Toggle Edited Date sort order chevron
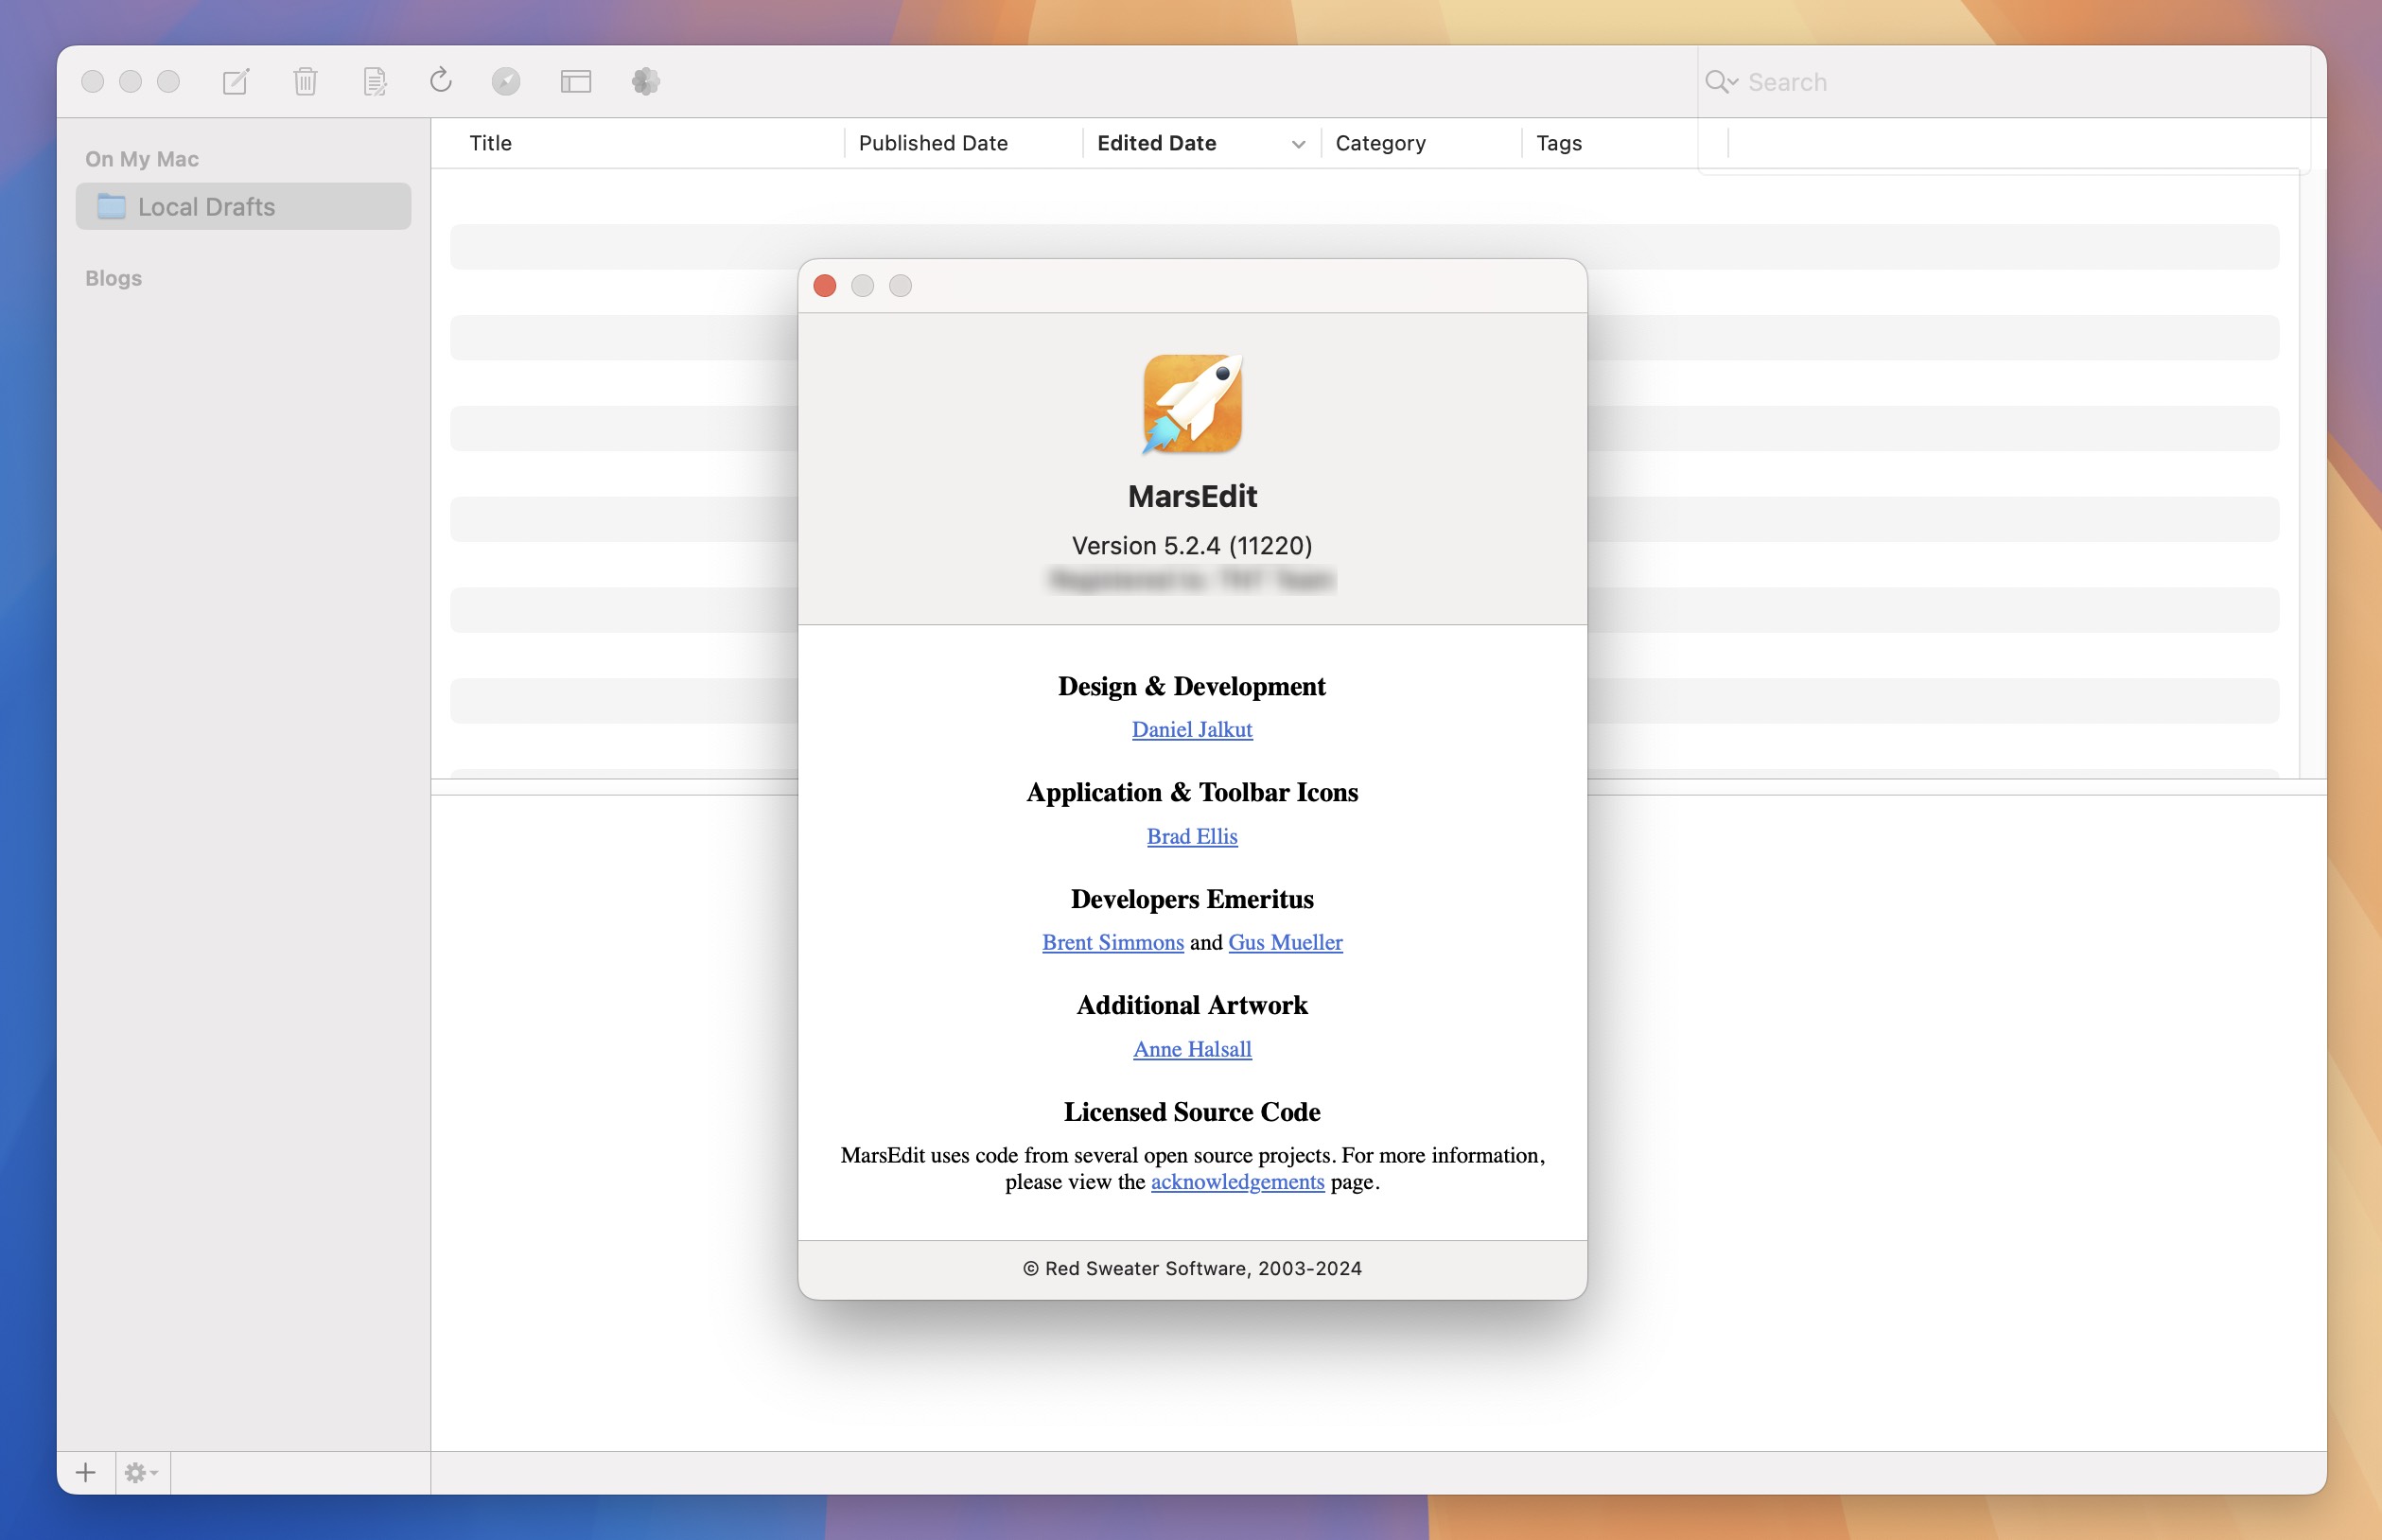This screenshot has height=1540, width=2382. click(x=1298, y=144)
